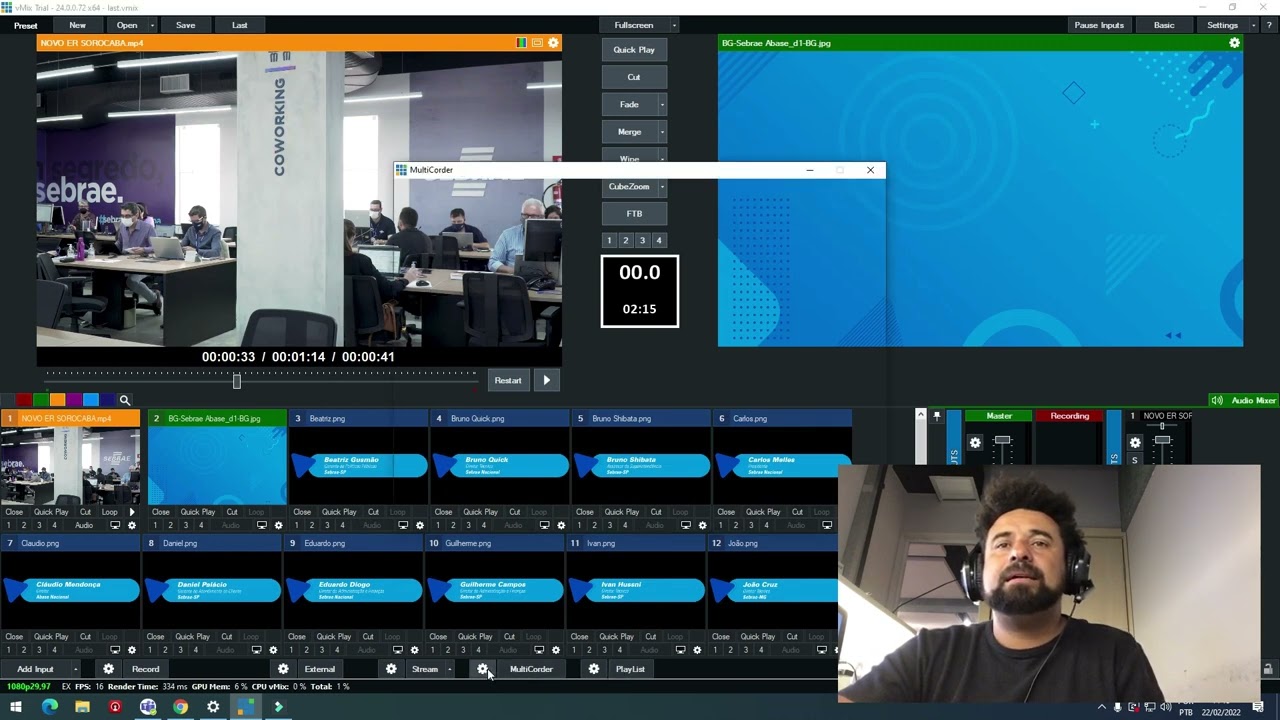Click the Quick Play transition button
This screenshot has width=1280, height=720.
pos(634,50)
